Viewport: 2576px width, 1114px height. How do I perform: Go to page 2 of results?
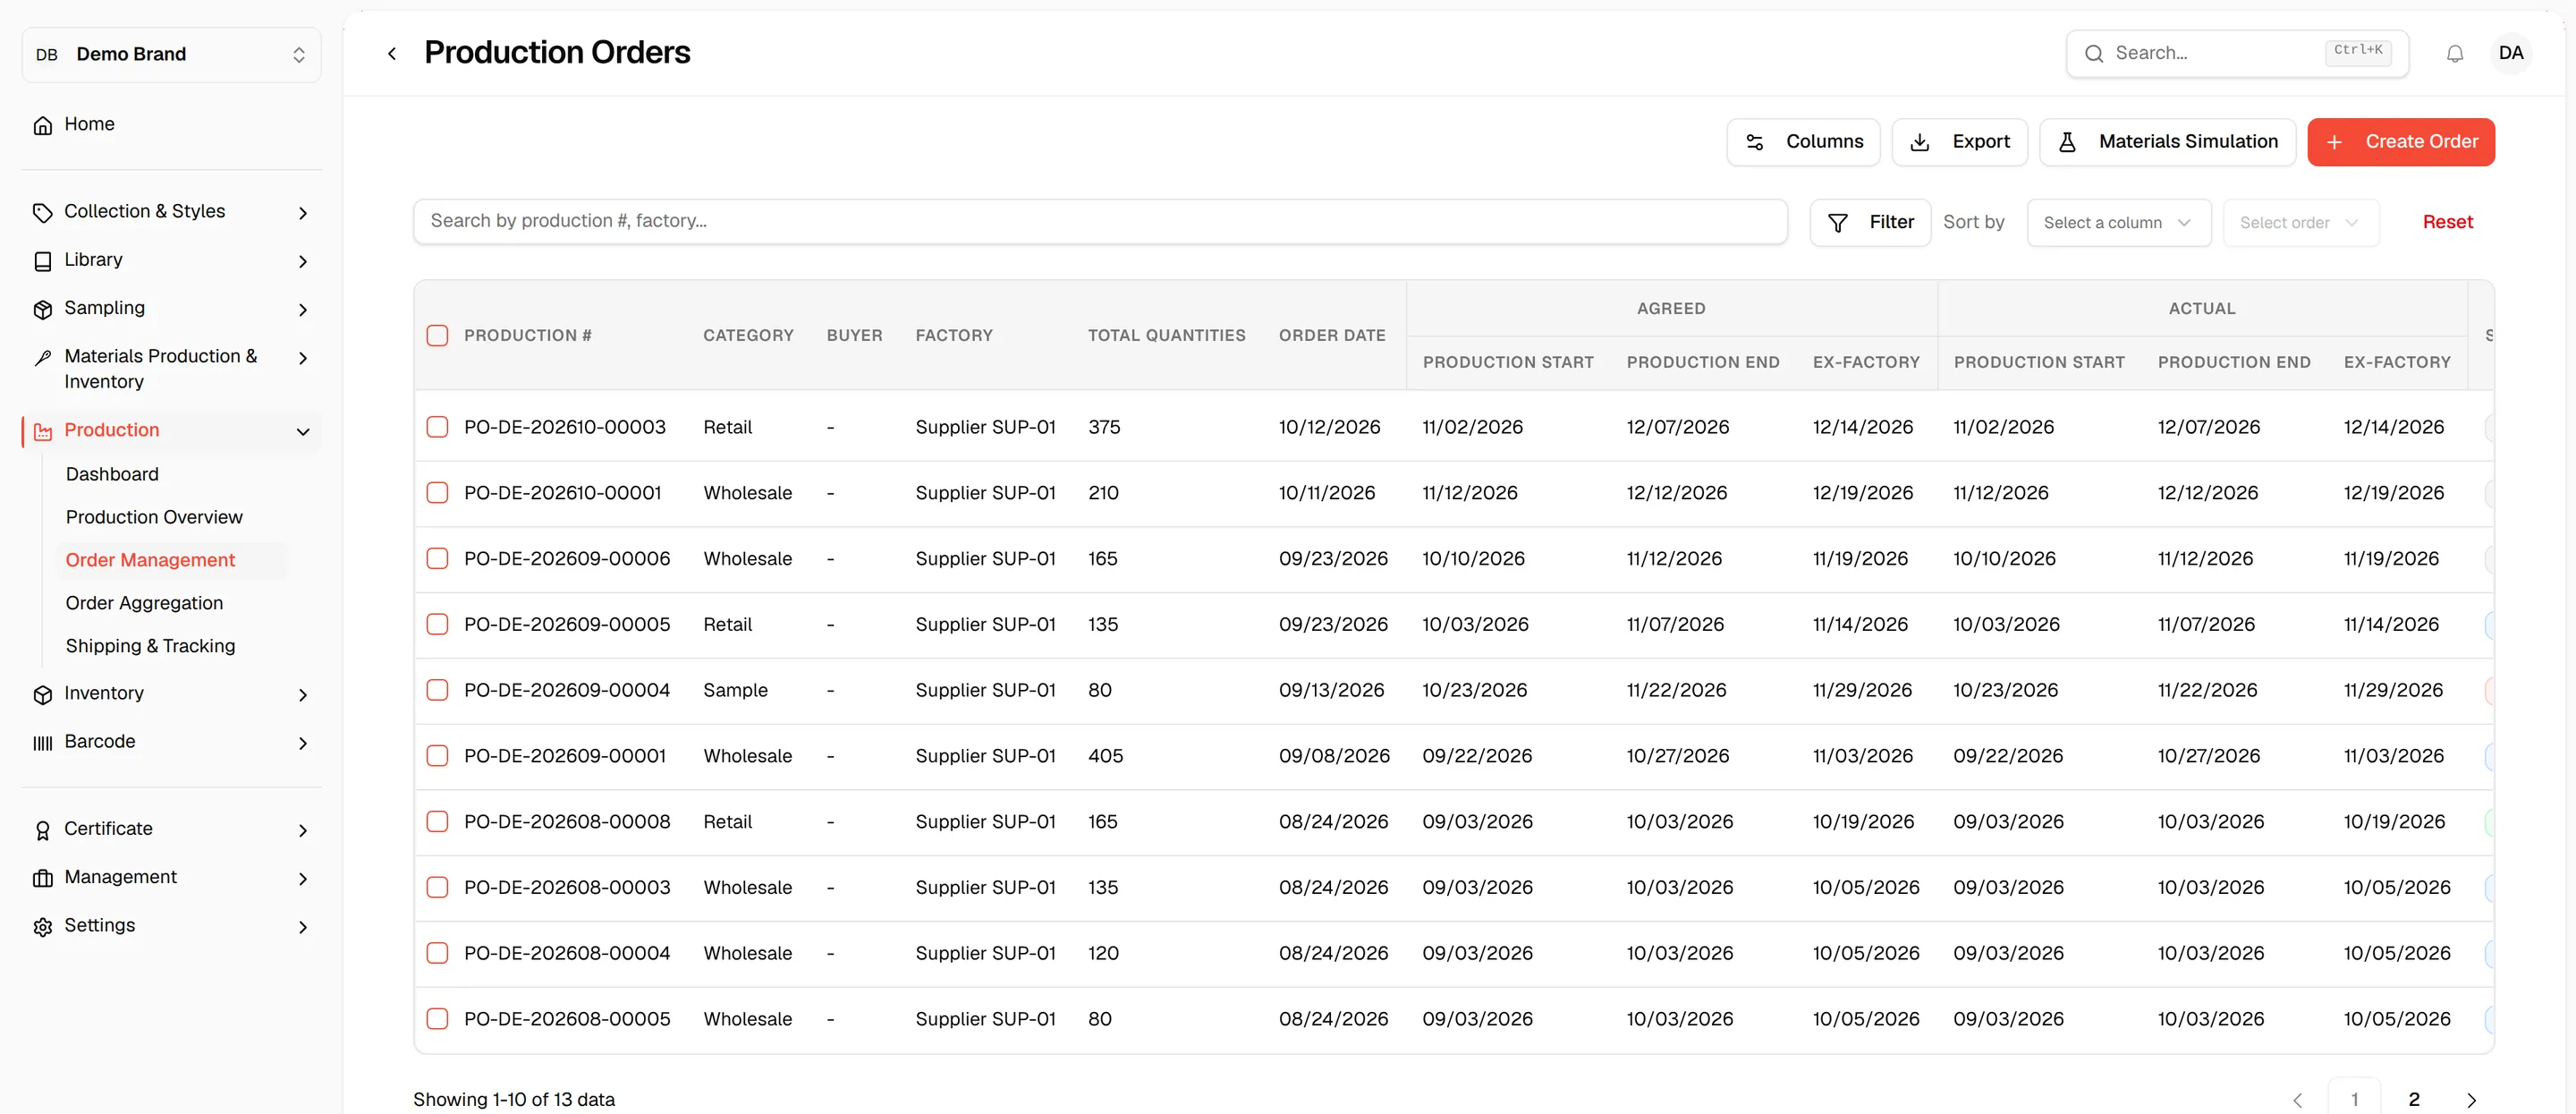pyautogui.click(x=2413, y=1099)
